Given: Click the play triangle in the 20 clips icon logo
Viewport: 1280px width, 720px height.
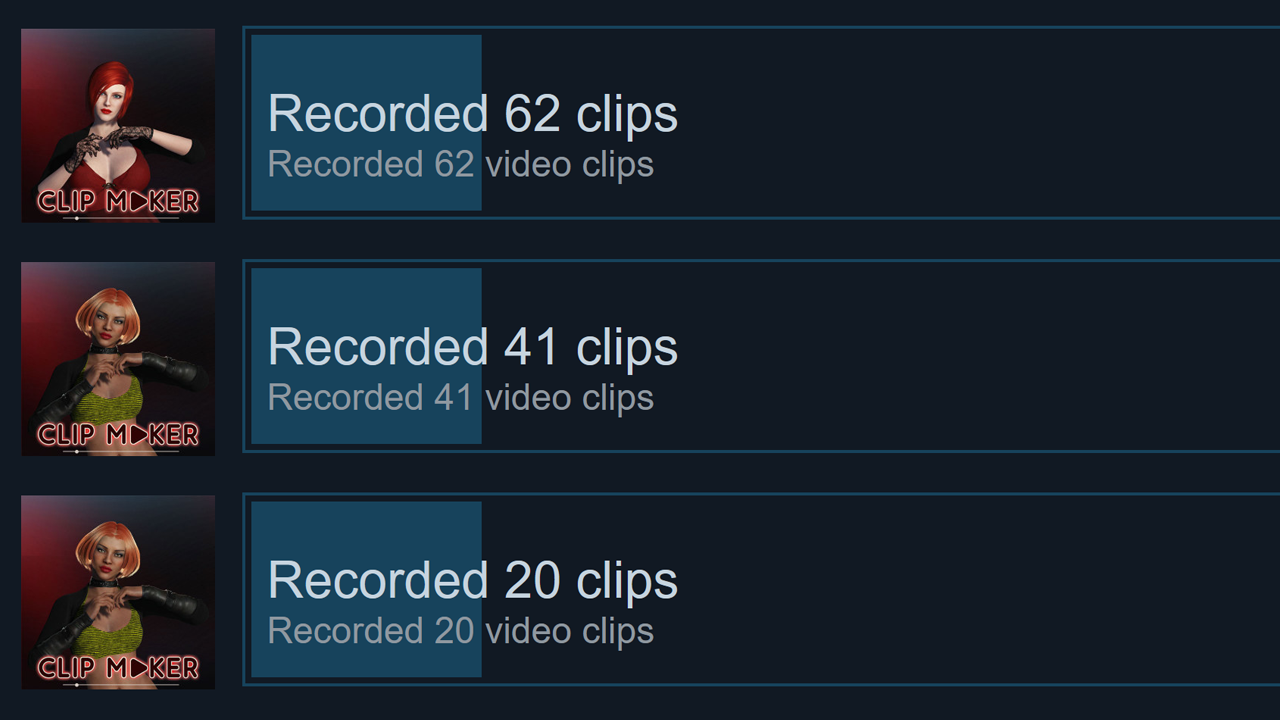Looking at the screenshot, I should pos(137,667).
